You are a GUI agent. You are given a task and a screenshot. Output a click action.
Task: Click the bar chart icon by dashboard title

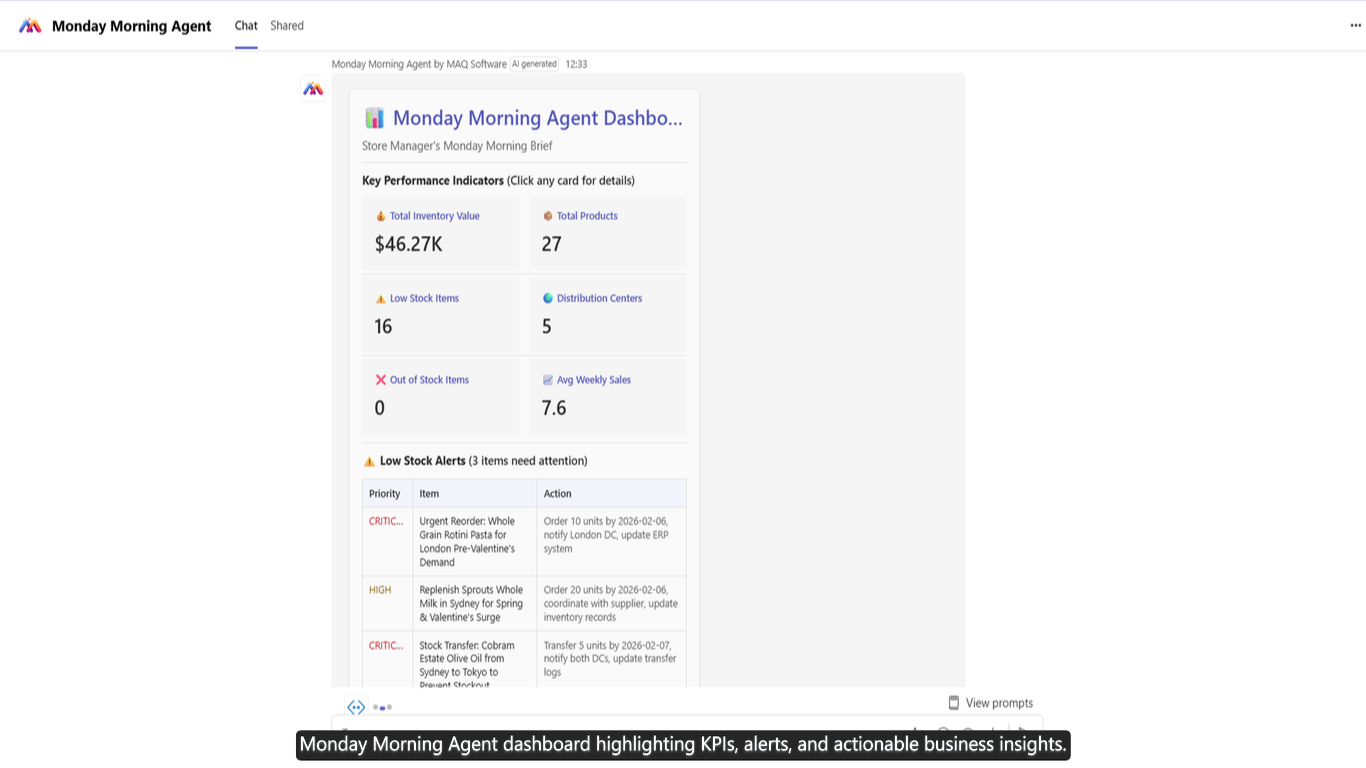(x=374, y=118)
